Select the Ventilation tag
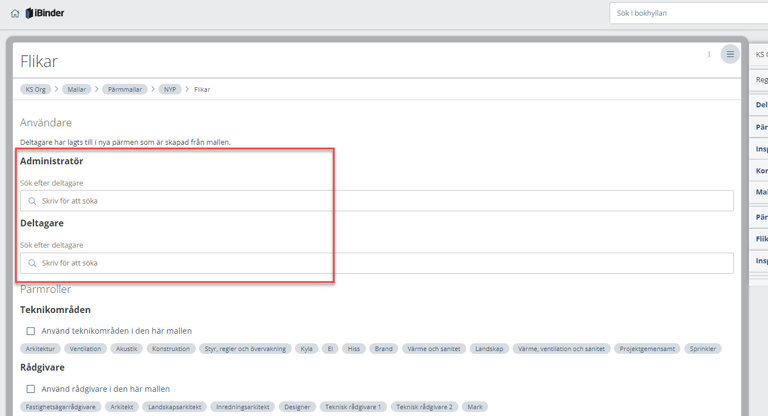Screen dimensions: 768x416 point(87,349)
